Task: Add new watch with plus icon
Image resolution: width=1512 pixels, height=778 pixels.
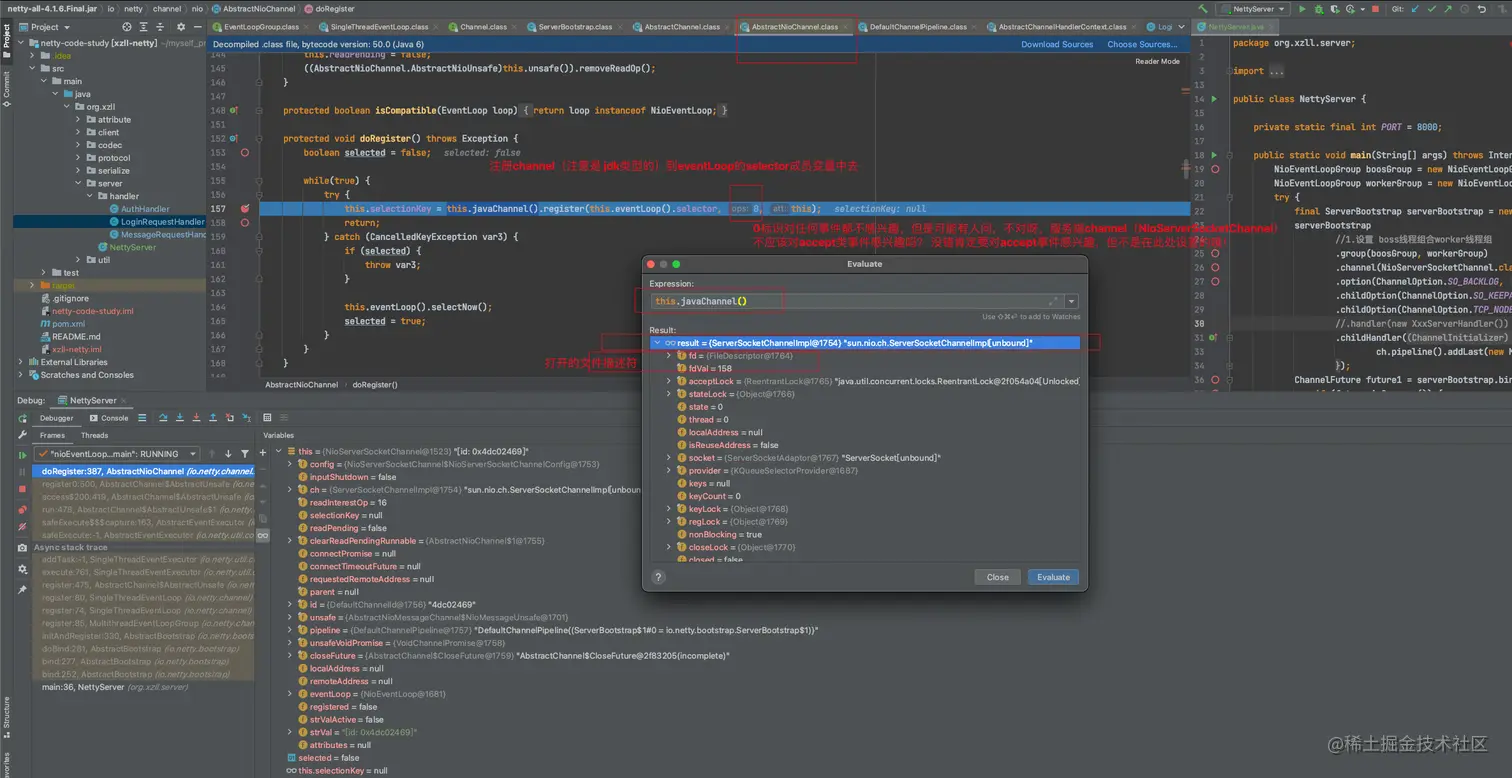Action: click(x=262, y=453)
